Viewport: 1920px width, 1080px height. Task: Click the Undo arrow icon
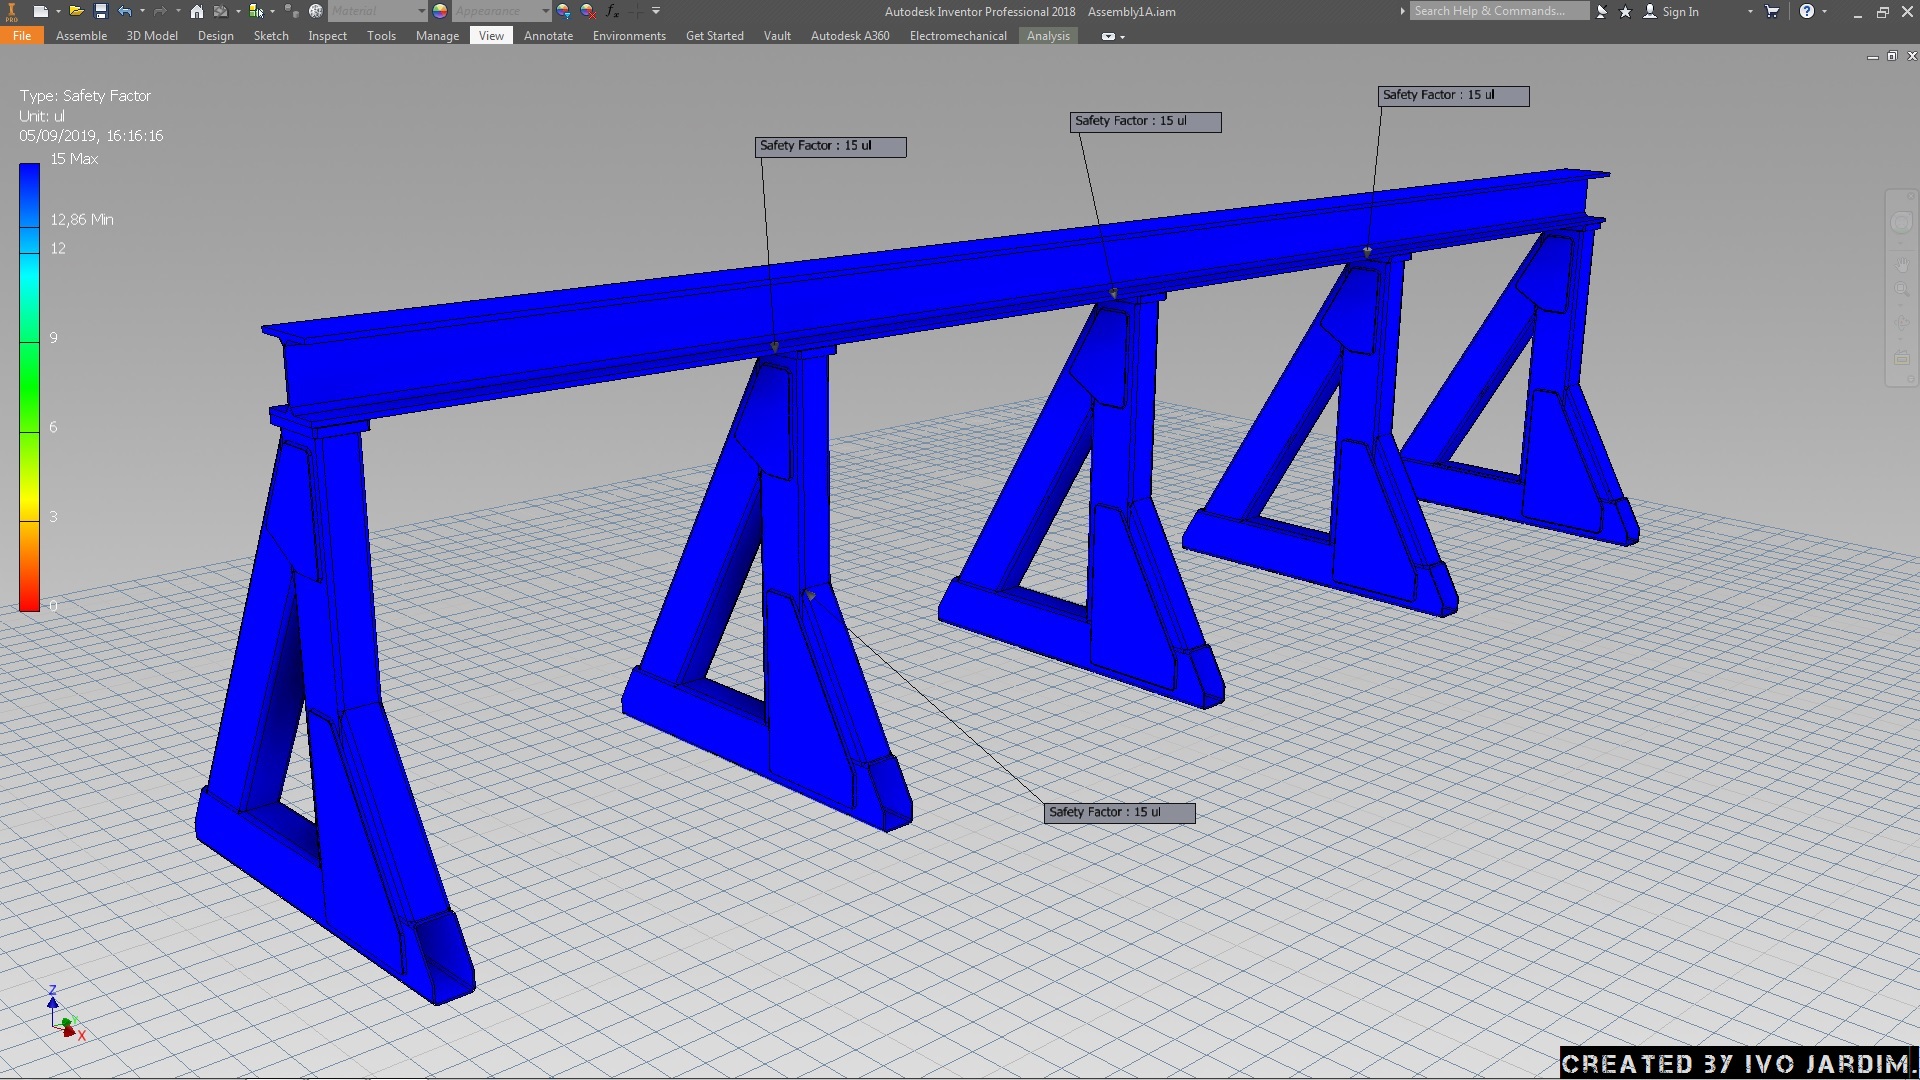point(124,11)
